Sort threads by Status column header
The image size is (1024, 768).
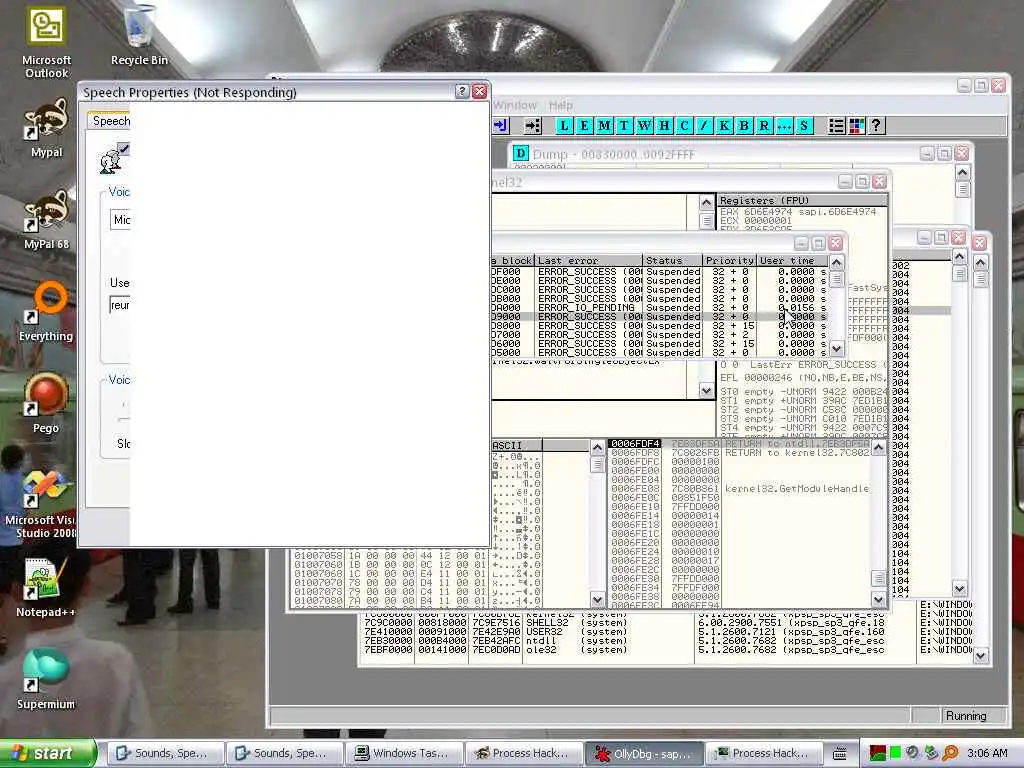(x=673, y=261)
